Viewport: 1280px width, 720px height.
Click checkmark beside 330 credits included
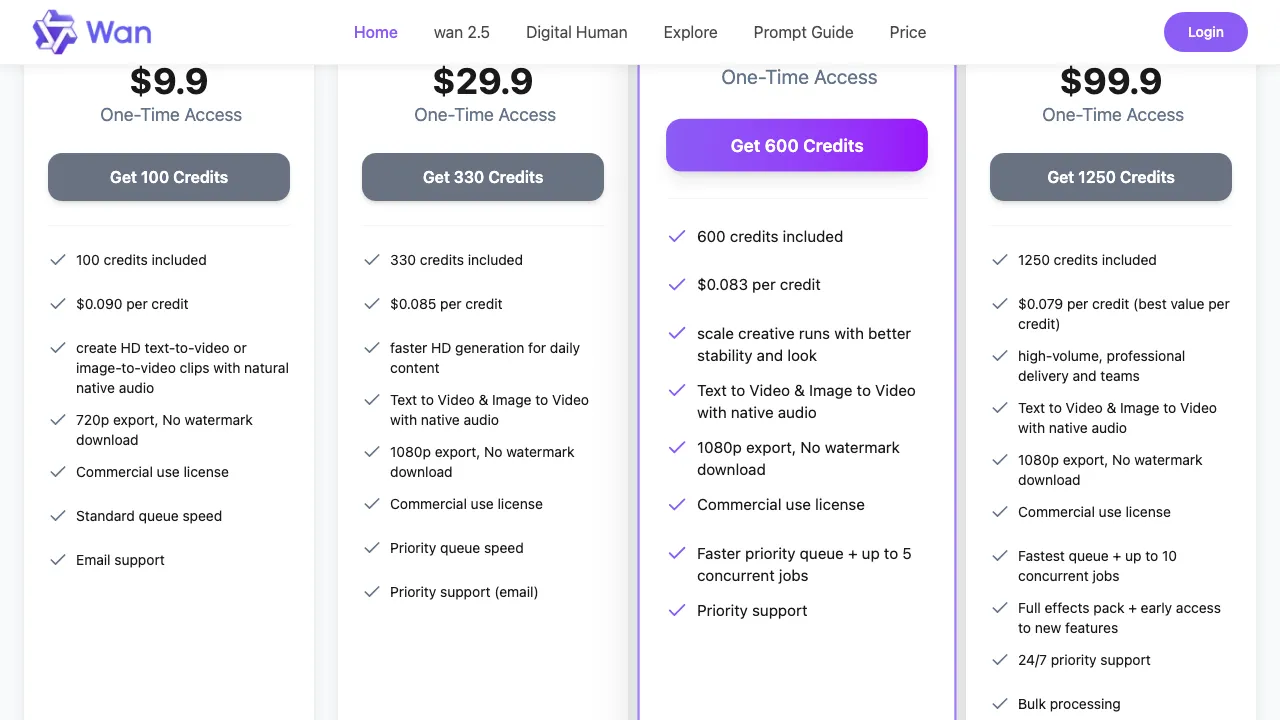click(x=372, y=260)
